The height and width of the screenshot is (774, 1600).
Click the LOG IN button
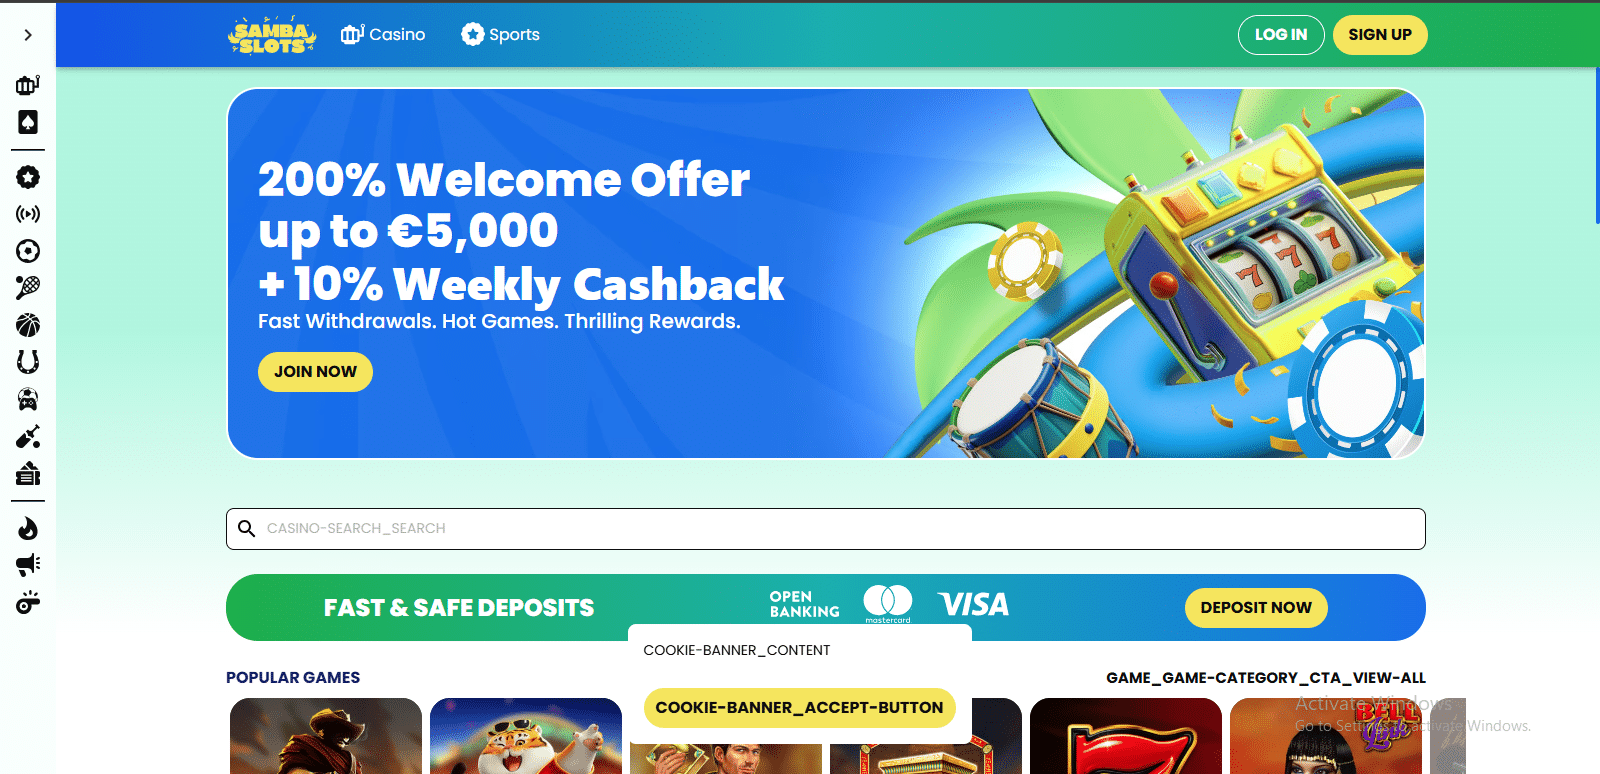pyautogui.click(x=1281, y=35)
